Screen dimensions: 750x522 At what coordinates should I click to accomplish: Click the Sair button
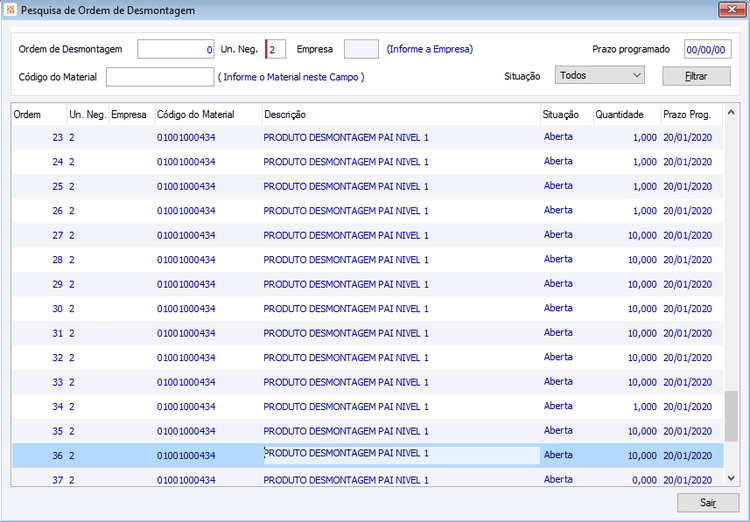pos(707,501)
